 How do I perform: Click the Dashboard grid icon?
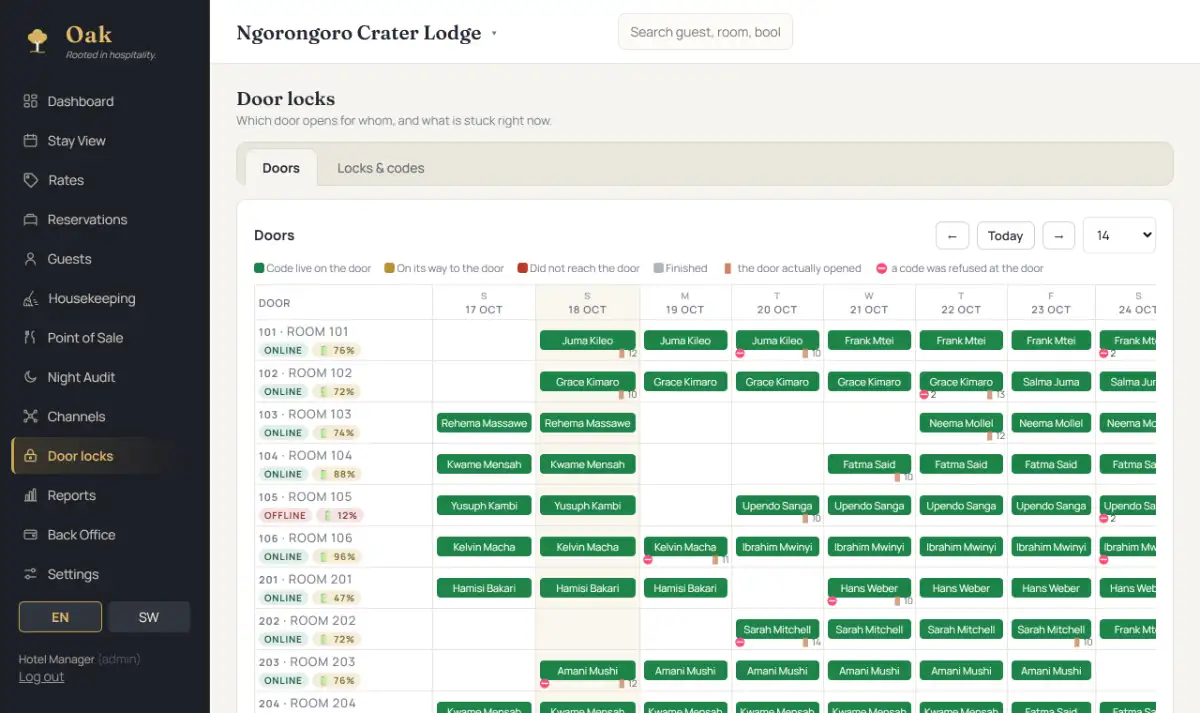[30, 101]
